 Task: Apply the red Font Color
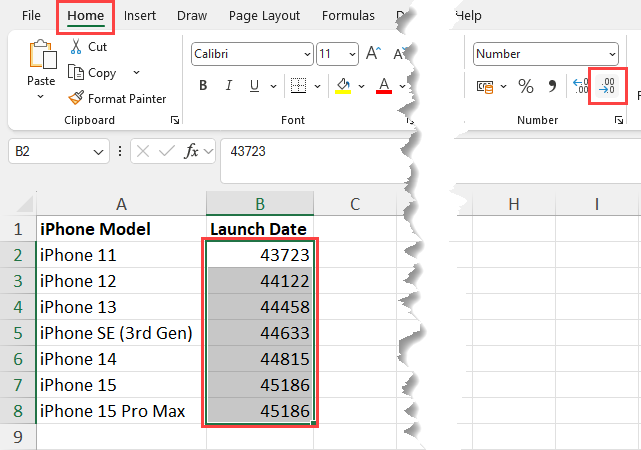tap(383, 85)
